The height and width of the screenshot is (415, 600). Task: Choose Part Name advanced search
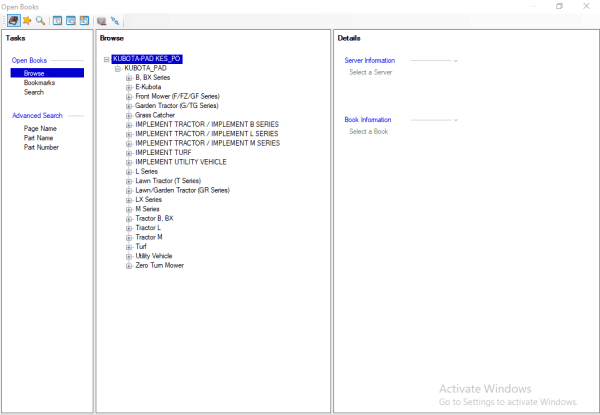[x=38, y=138]
